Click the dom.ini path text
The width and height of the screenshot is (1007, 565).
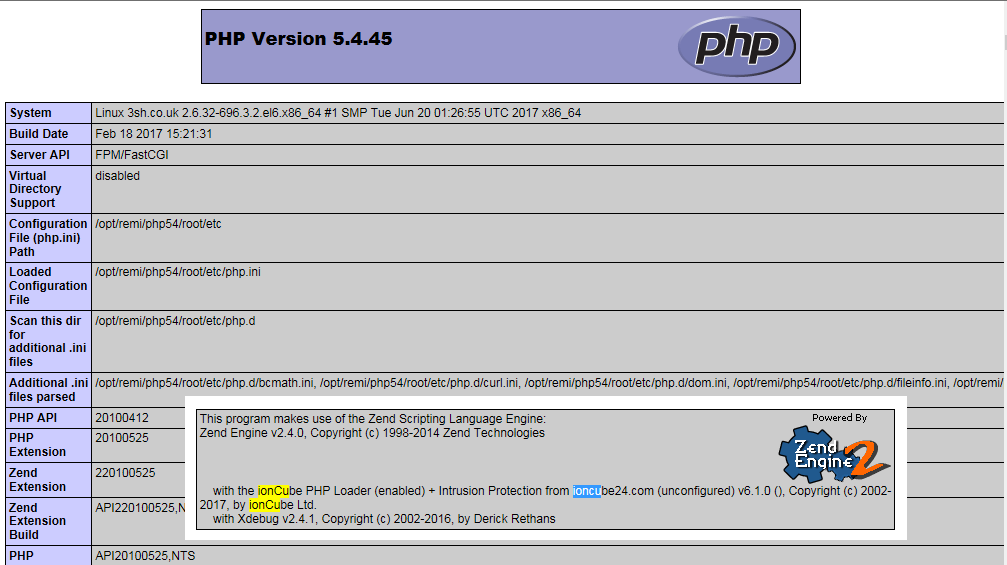626,383
